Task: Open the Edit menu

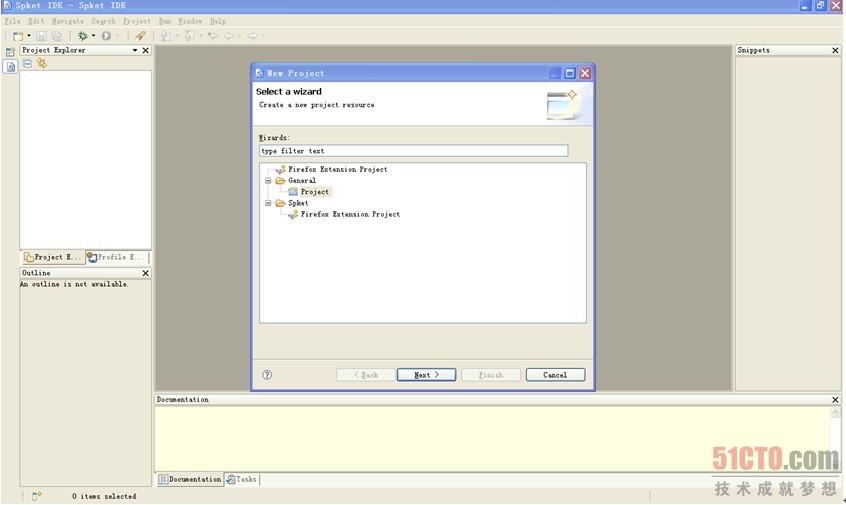Action: (36, 21)
